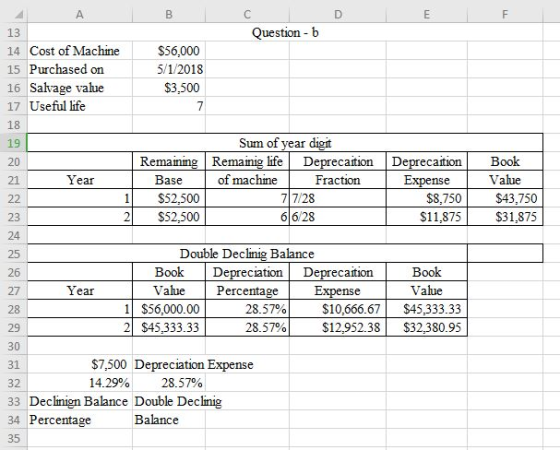Select row 35 header
560x450 pixels.
[x=14, y=438]
